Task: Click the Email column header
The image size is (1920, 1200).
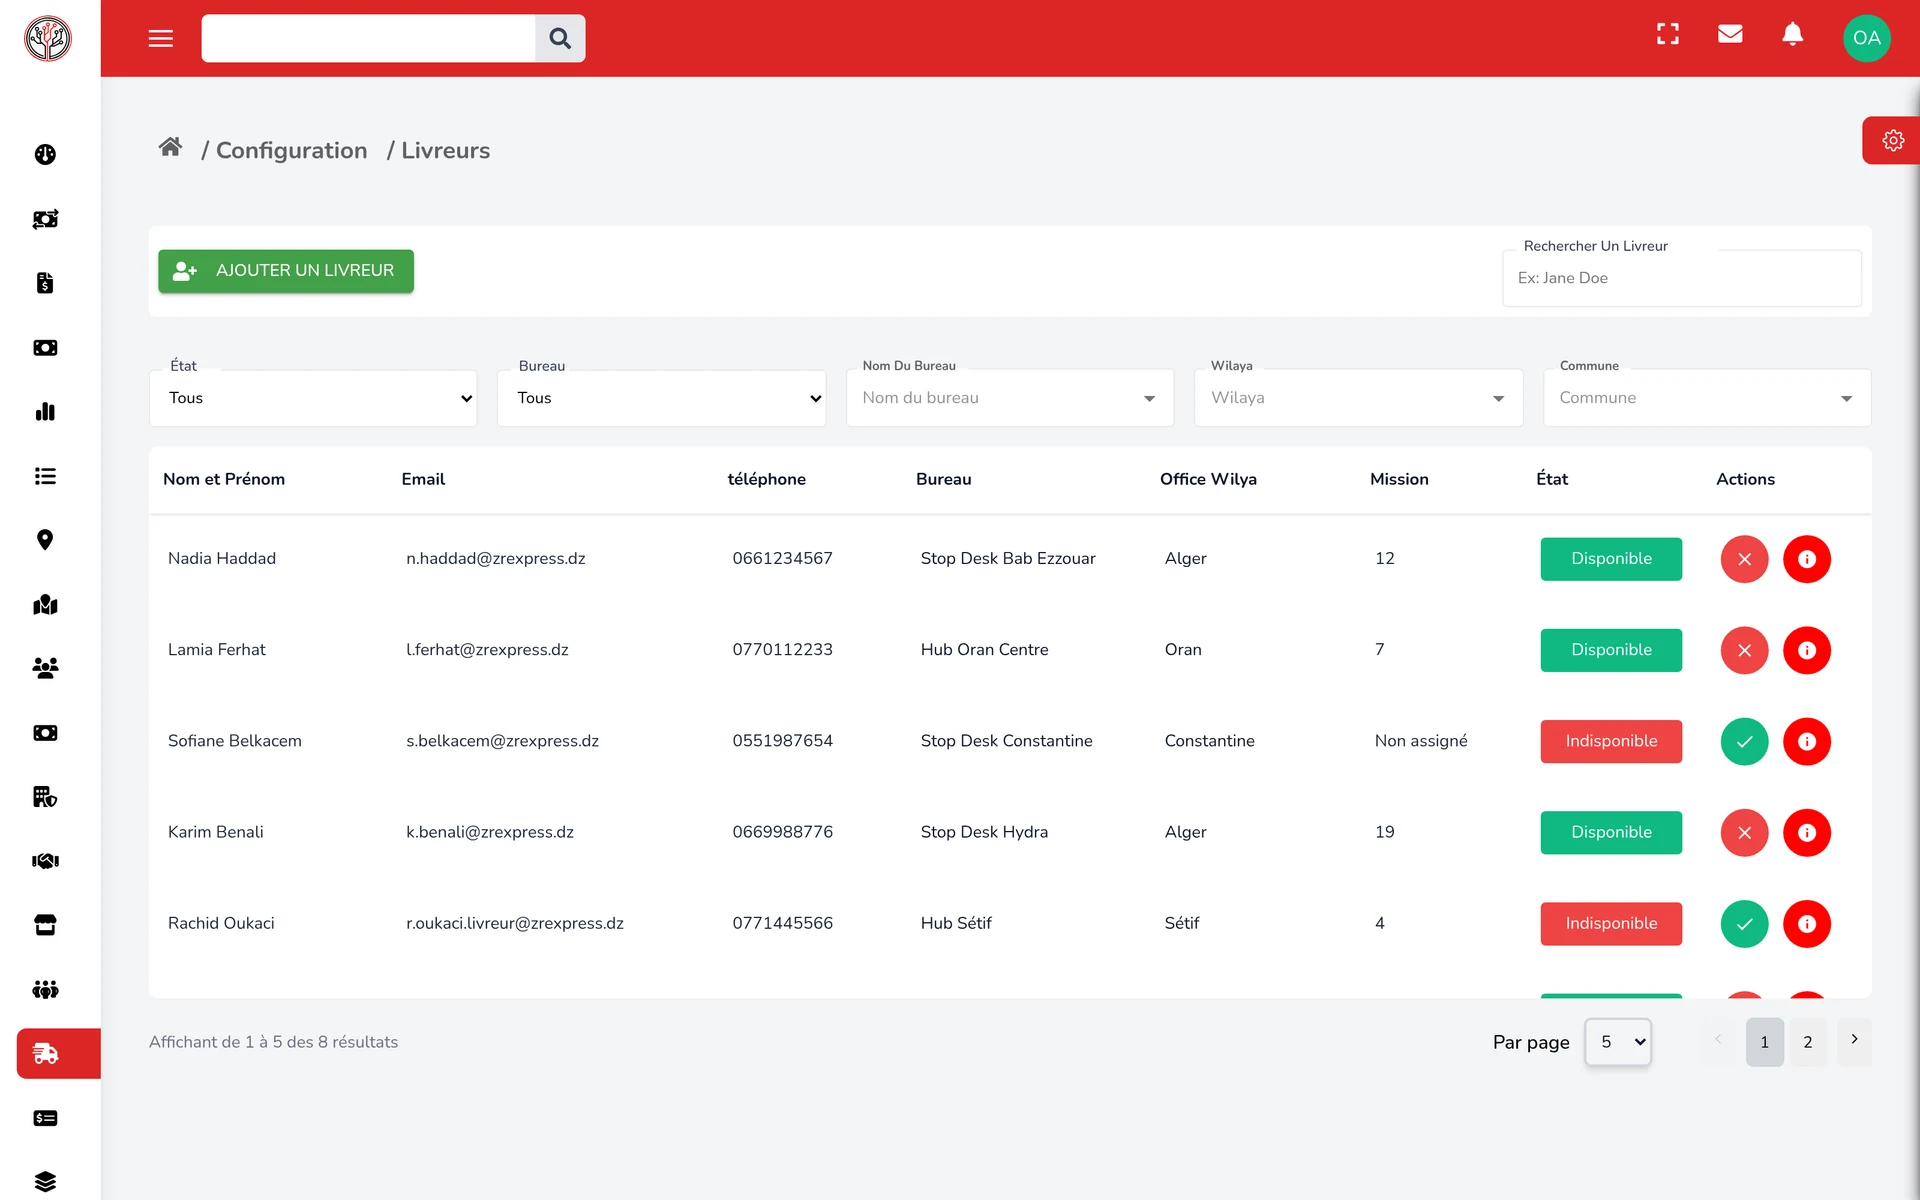Action: [423, 479]
